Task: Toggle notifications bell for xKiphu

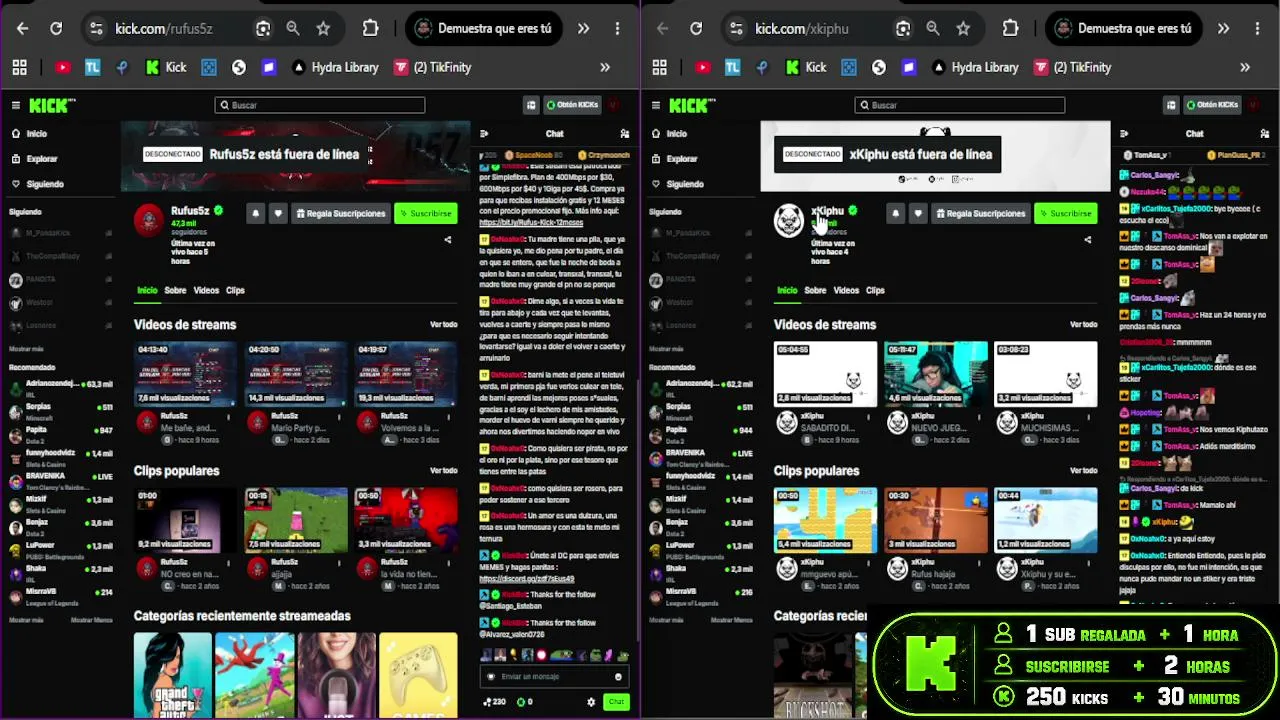Action: point(895,213)
